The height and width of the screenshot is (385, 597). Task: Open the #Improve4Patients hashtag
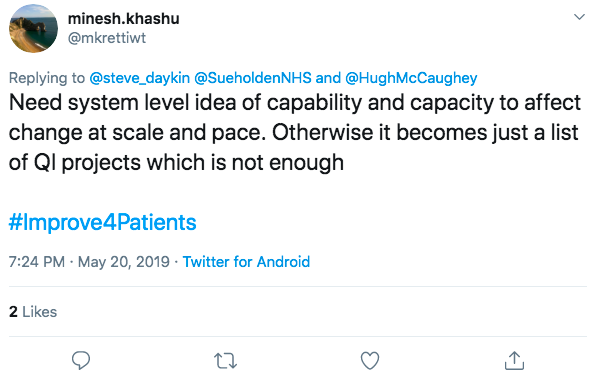[x=102, y=222]
